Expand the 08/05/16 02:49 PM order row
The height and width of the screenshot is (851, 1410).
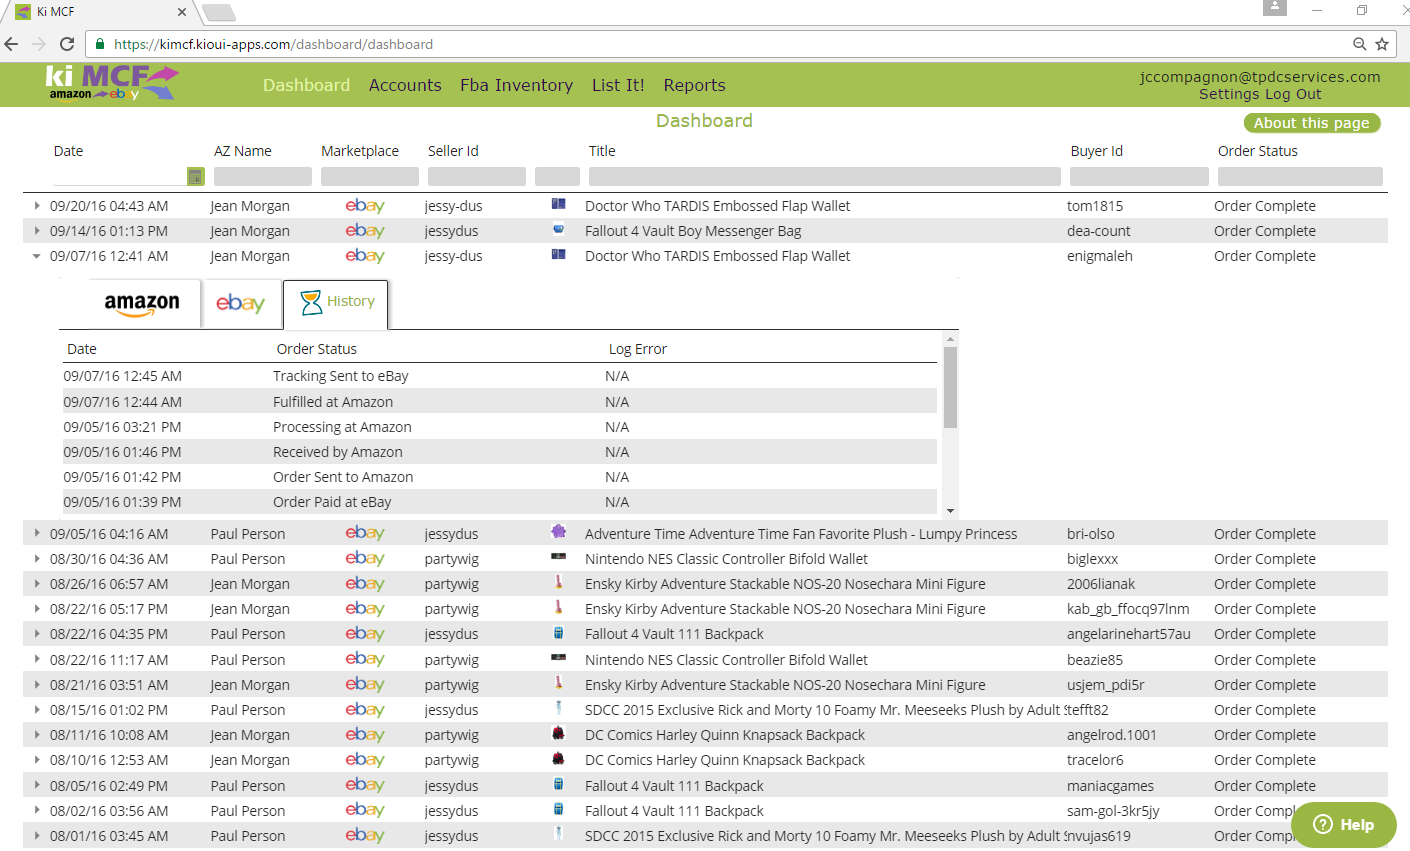click(x=37, y=786)
